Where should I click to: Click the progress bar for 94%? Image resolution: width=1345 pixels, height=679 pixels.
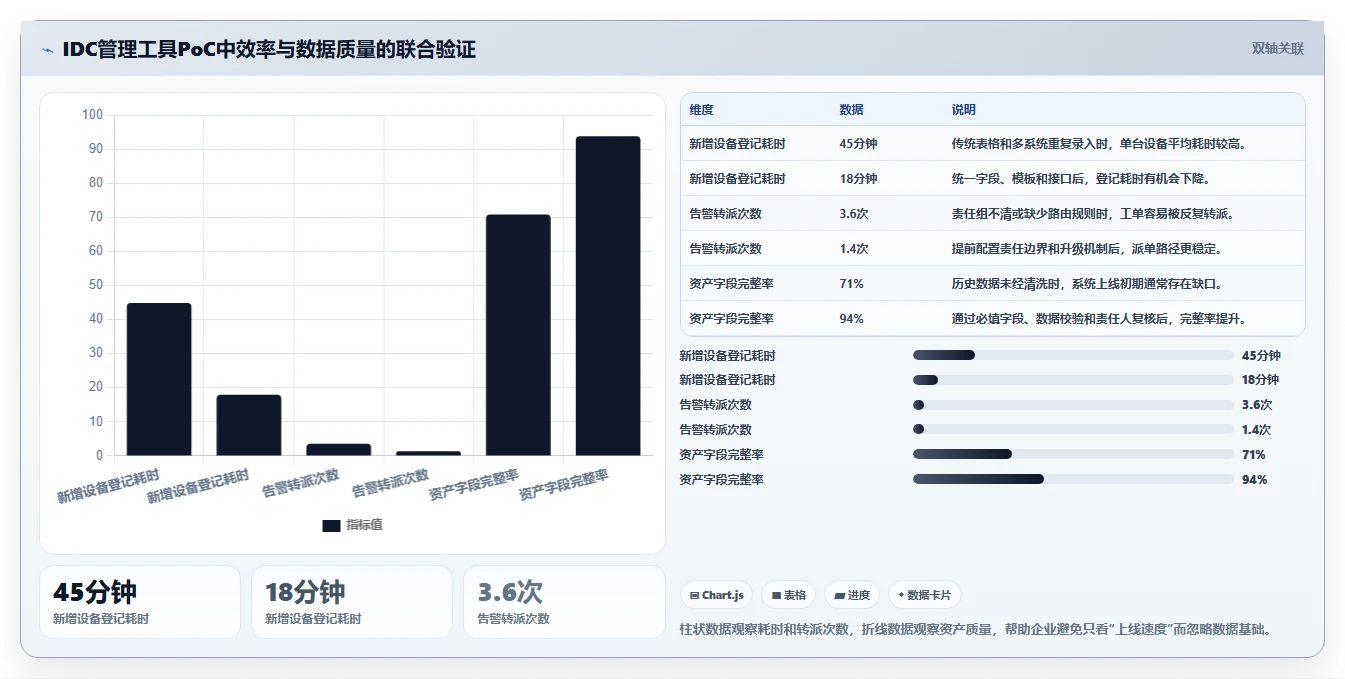coord(1073,480)
